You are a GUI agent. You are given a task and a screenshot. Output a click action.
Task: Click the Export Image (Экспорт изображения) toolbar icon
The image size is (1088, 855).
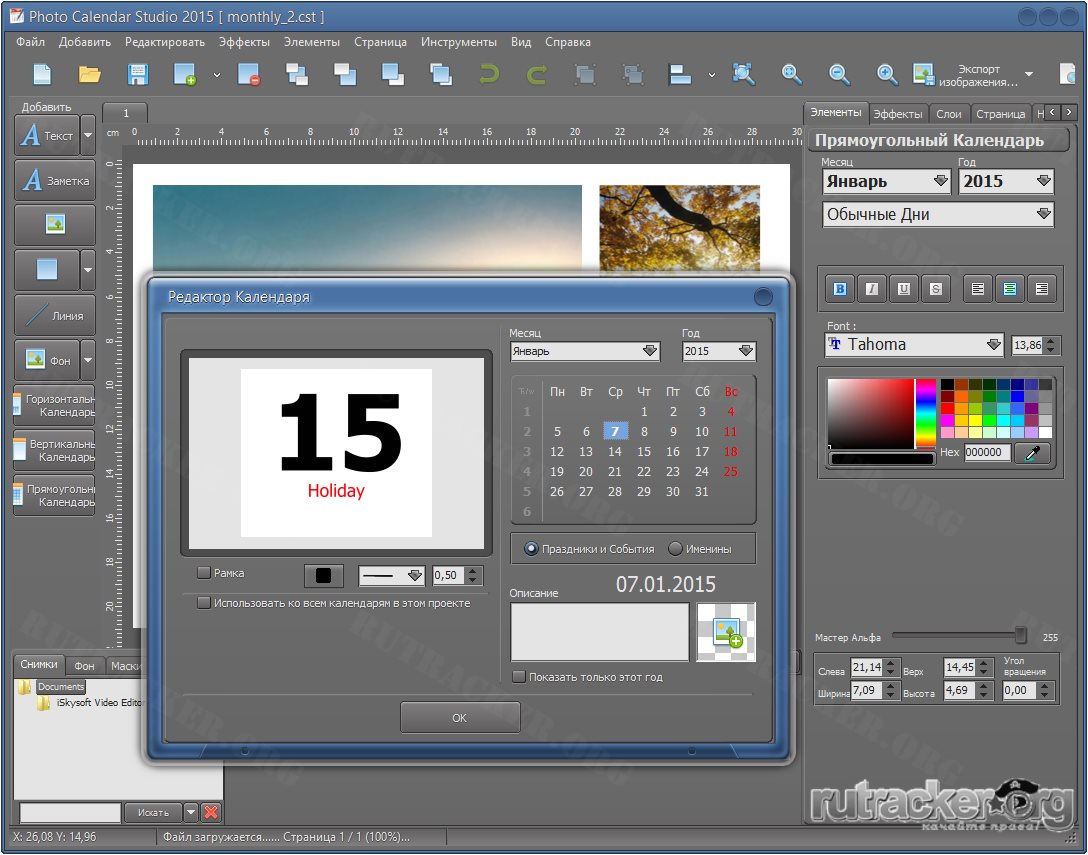(x=923, y=74)
